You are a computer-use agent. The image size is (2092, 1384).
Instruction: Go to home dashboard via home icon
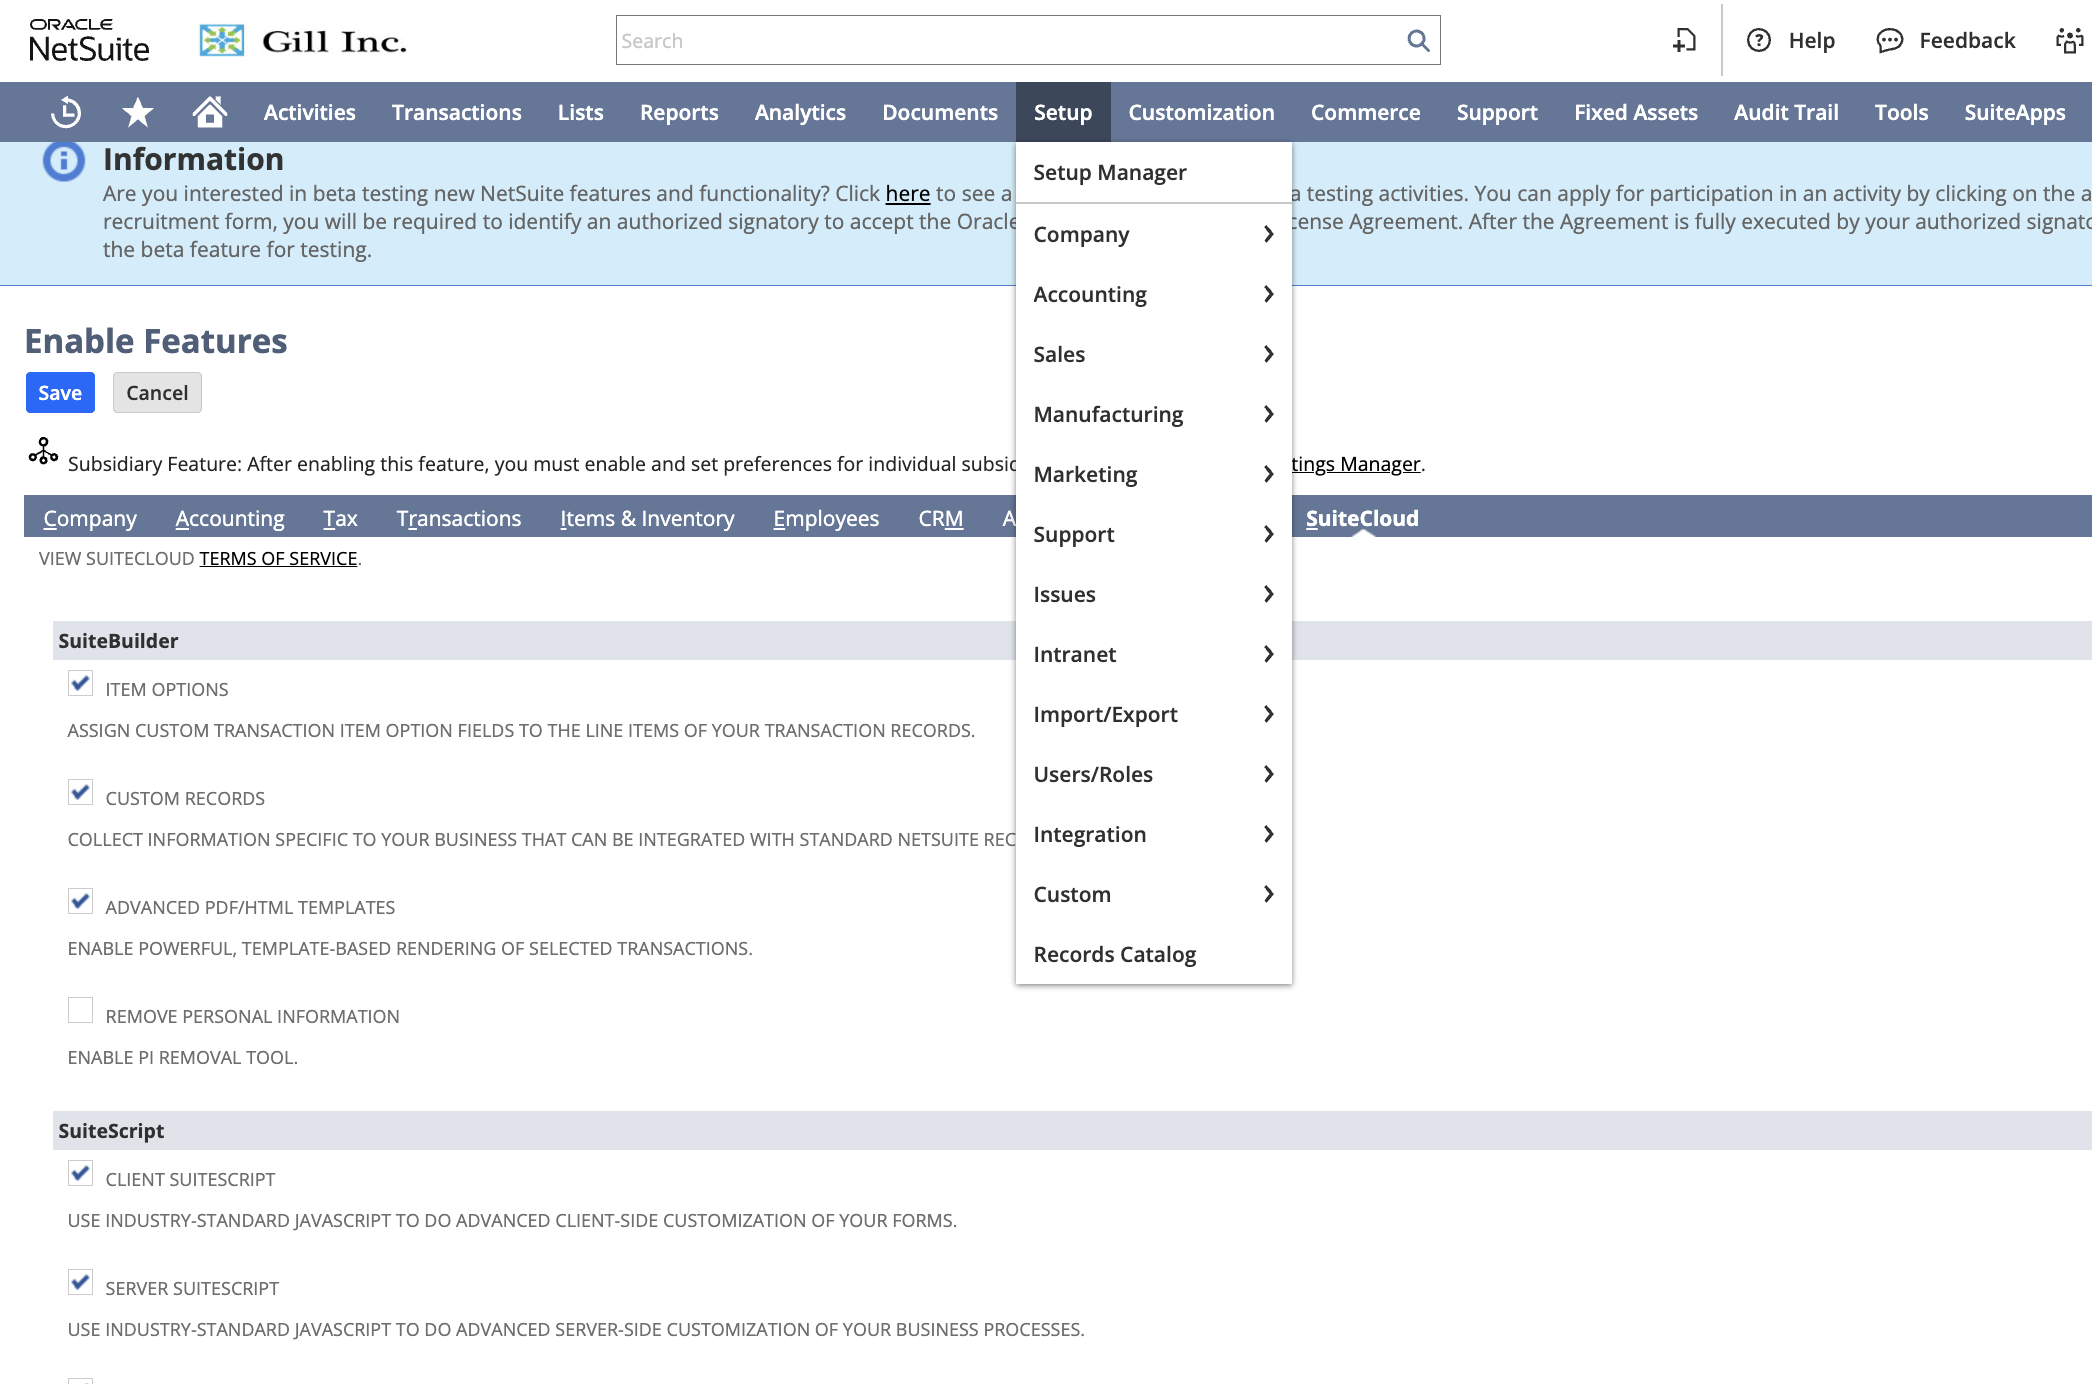coord(210,112)
